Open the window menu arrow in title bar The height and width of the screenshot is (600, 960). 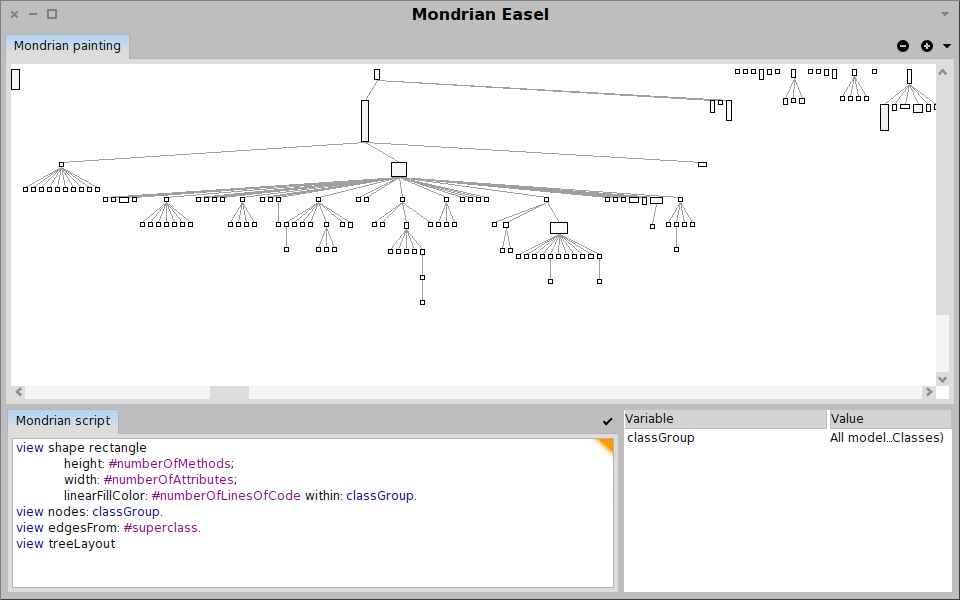944,14
